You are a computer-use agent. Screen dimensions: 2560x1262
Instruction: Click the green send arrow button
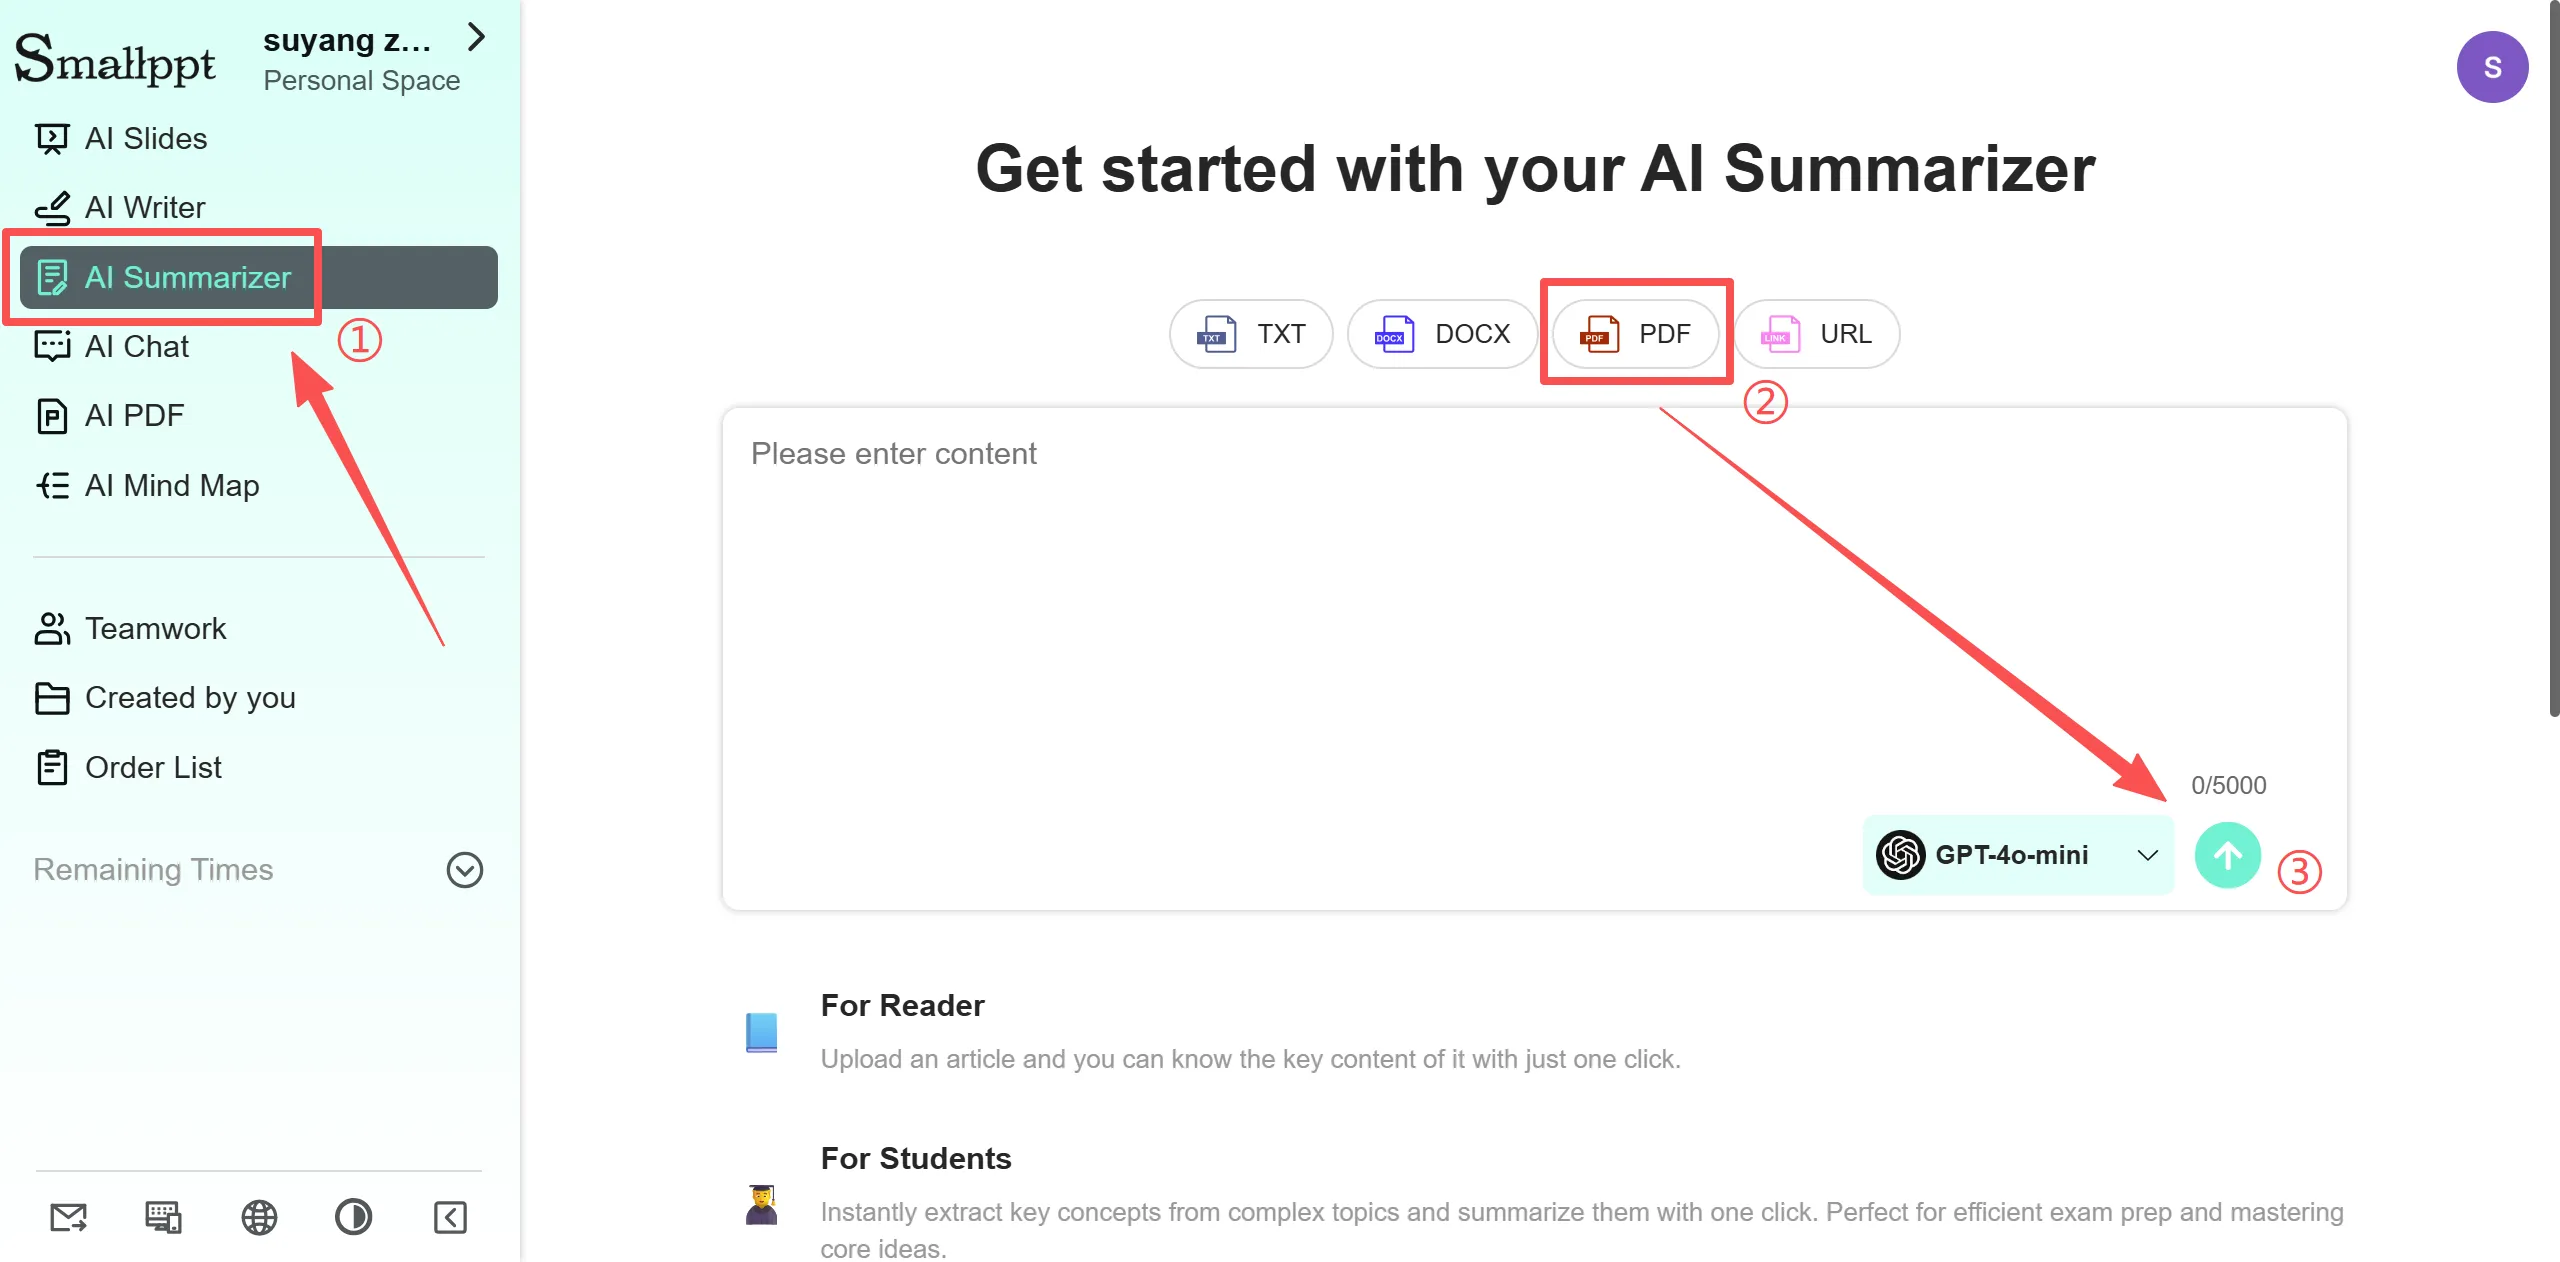[x=2227, y=855]
